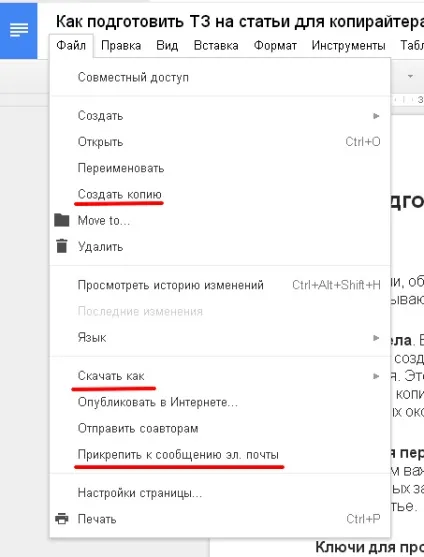Choose Совместный доступ

[x=220, y=77]
